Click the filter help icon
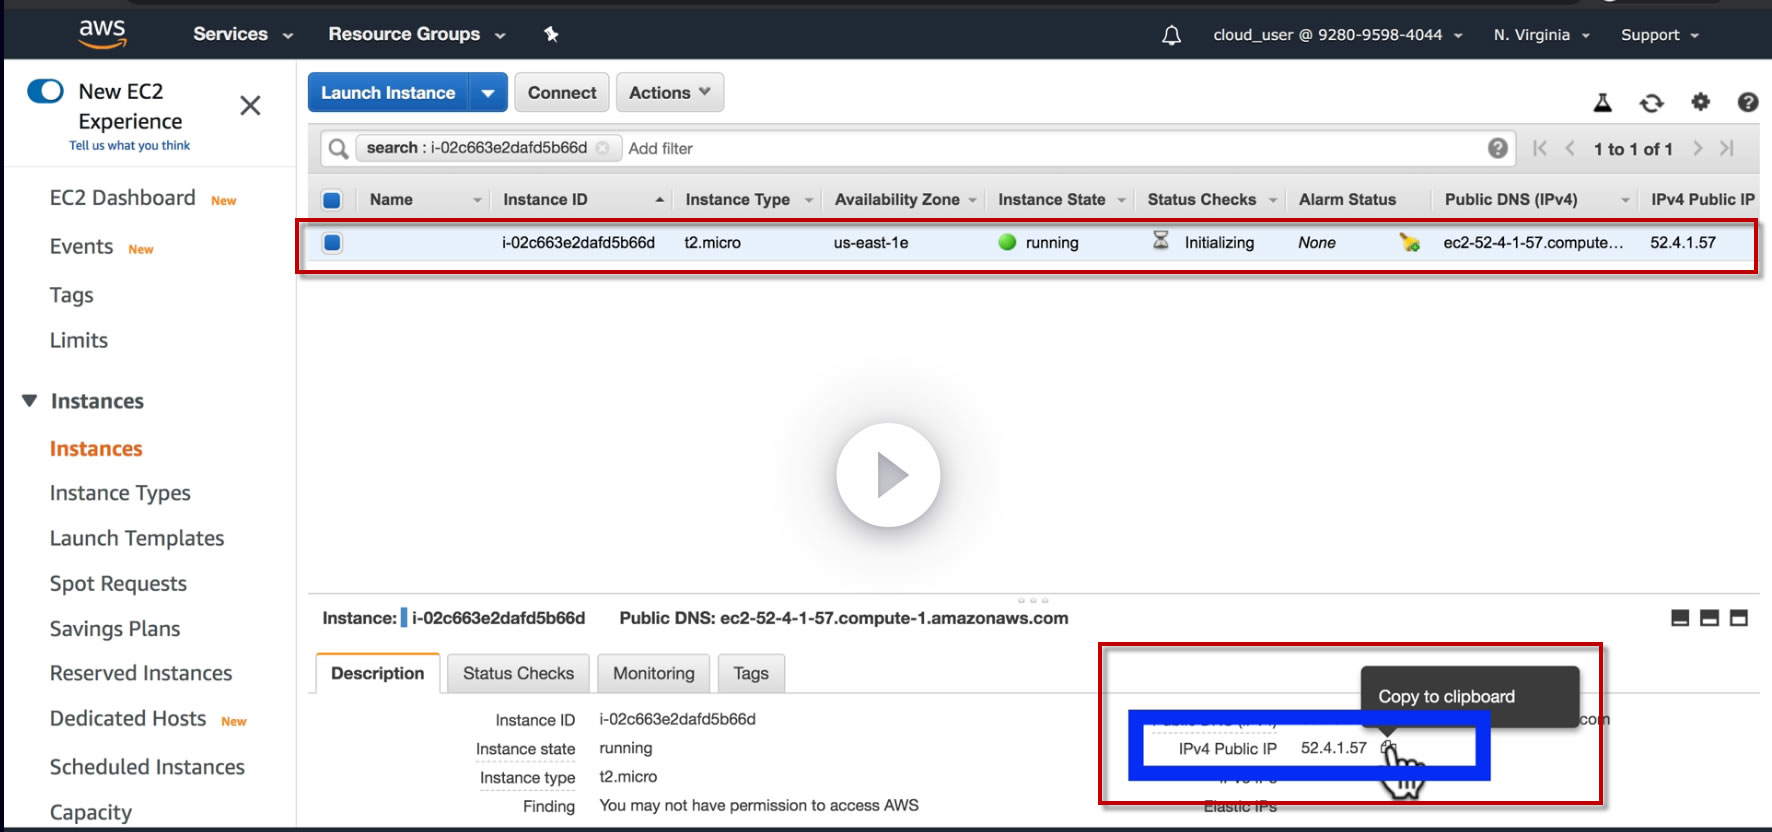 click(1497, 148)
